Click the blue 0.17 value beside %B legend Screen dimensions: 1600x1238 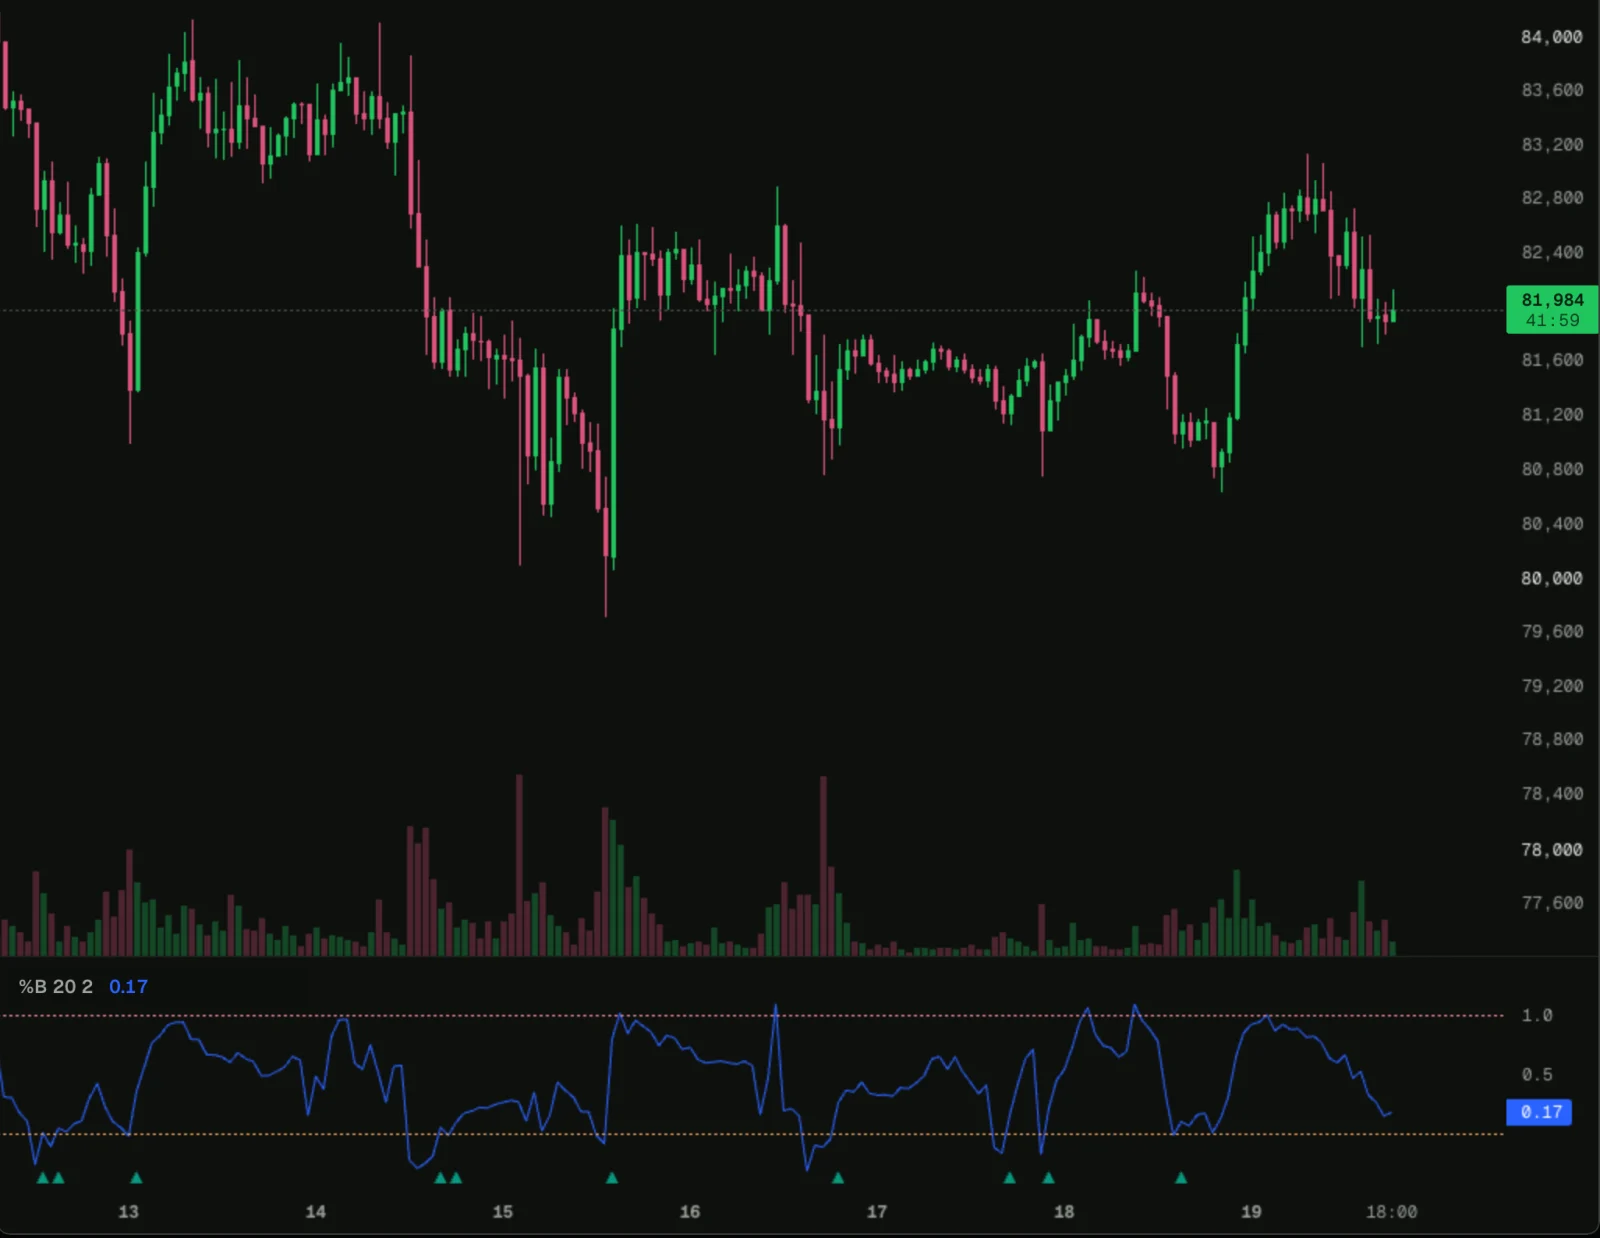(128, 987)
